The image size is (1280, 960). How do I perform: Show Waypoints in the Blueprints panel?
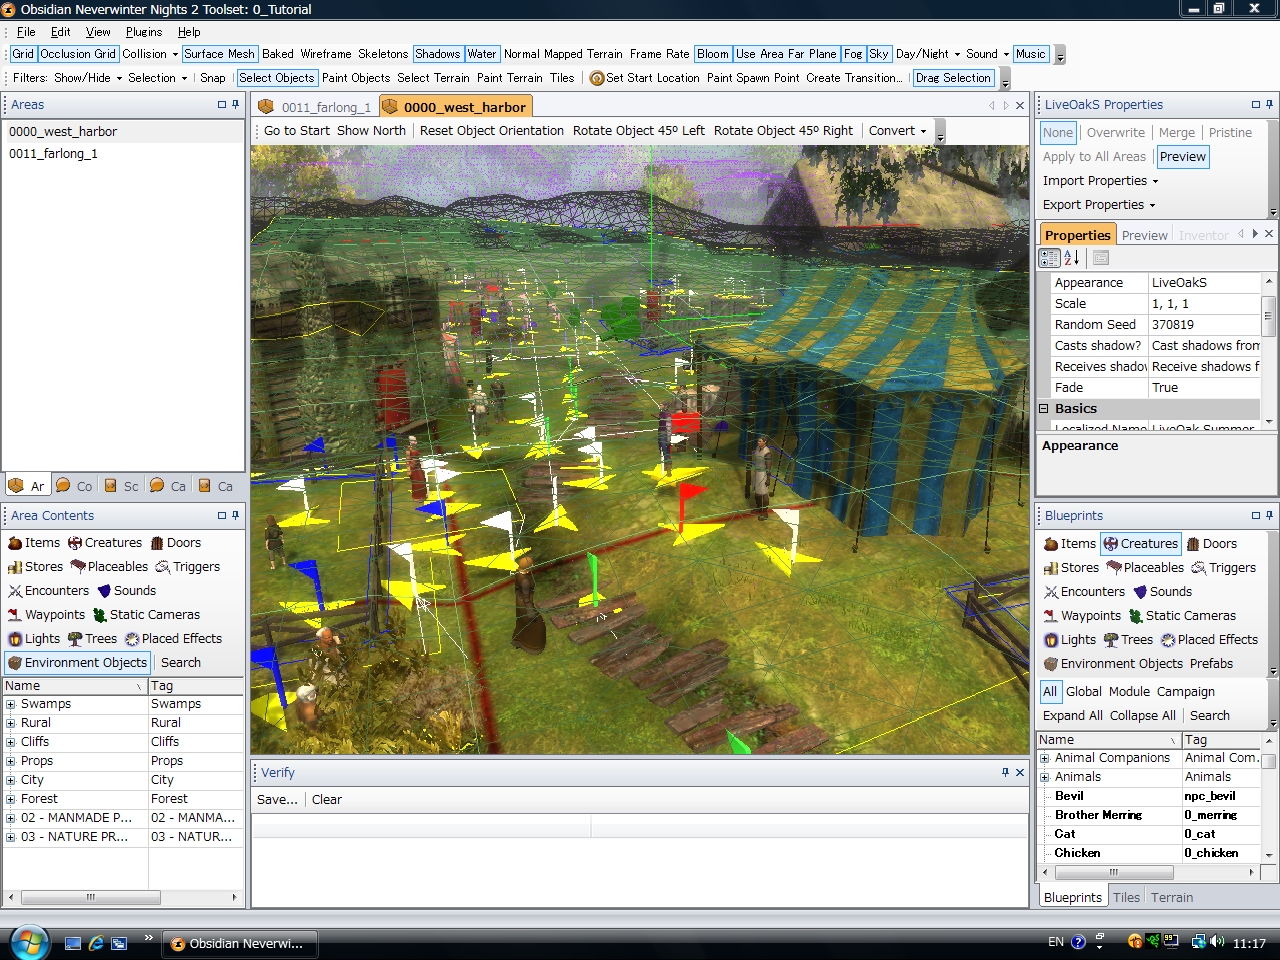pyautogui.click(x=1083, y=616)
